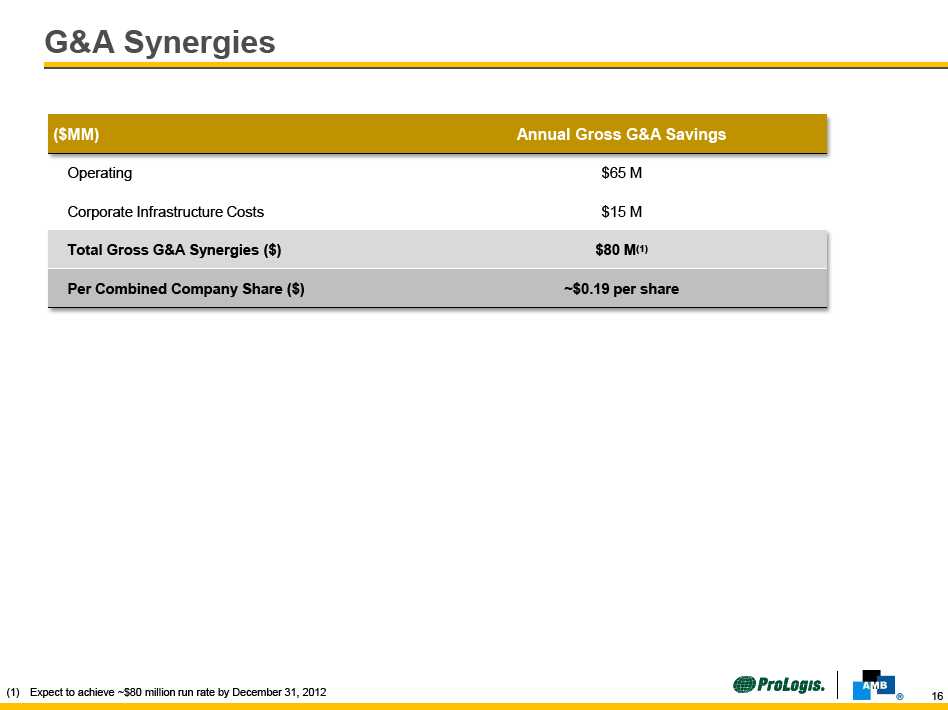Select the $65 M value

(x=620, y=173)
